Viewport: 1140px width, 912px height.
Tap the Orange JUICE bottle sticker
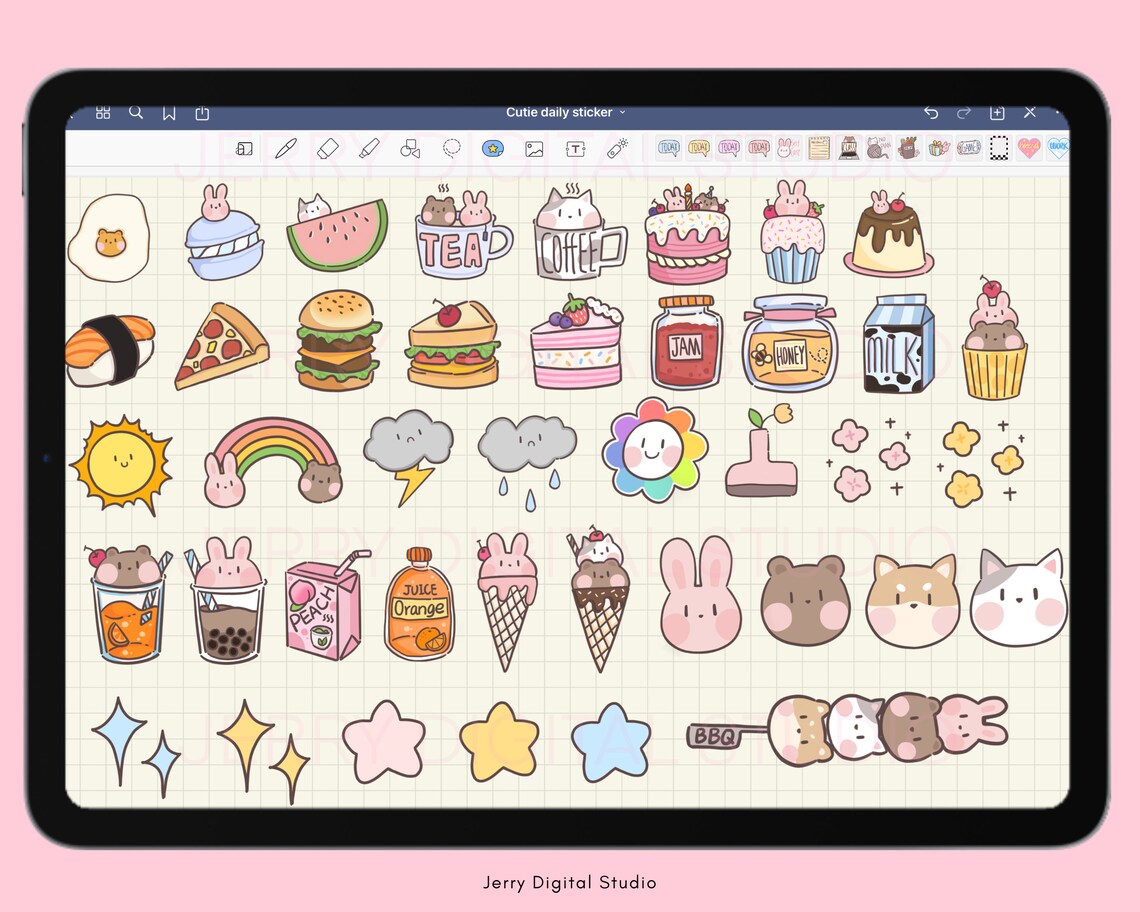click(x=420, y=604)
